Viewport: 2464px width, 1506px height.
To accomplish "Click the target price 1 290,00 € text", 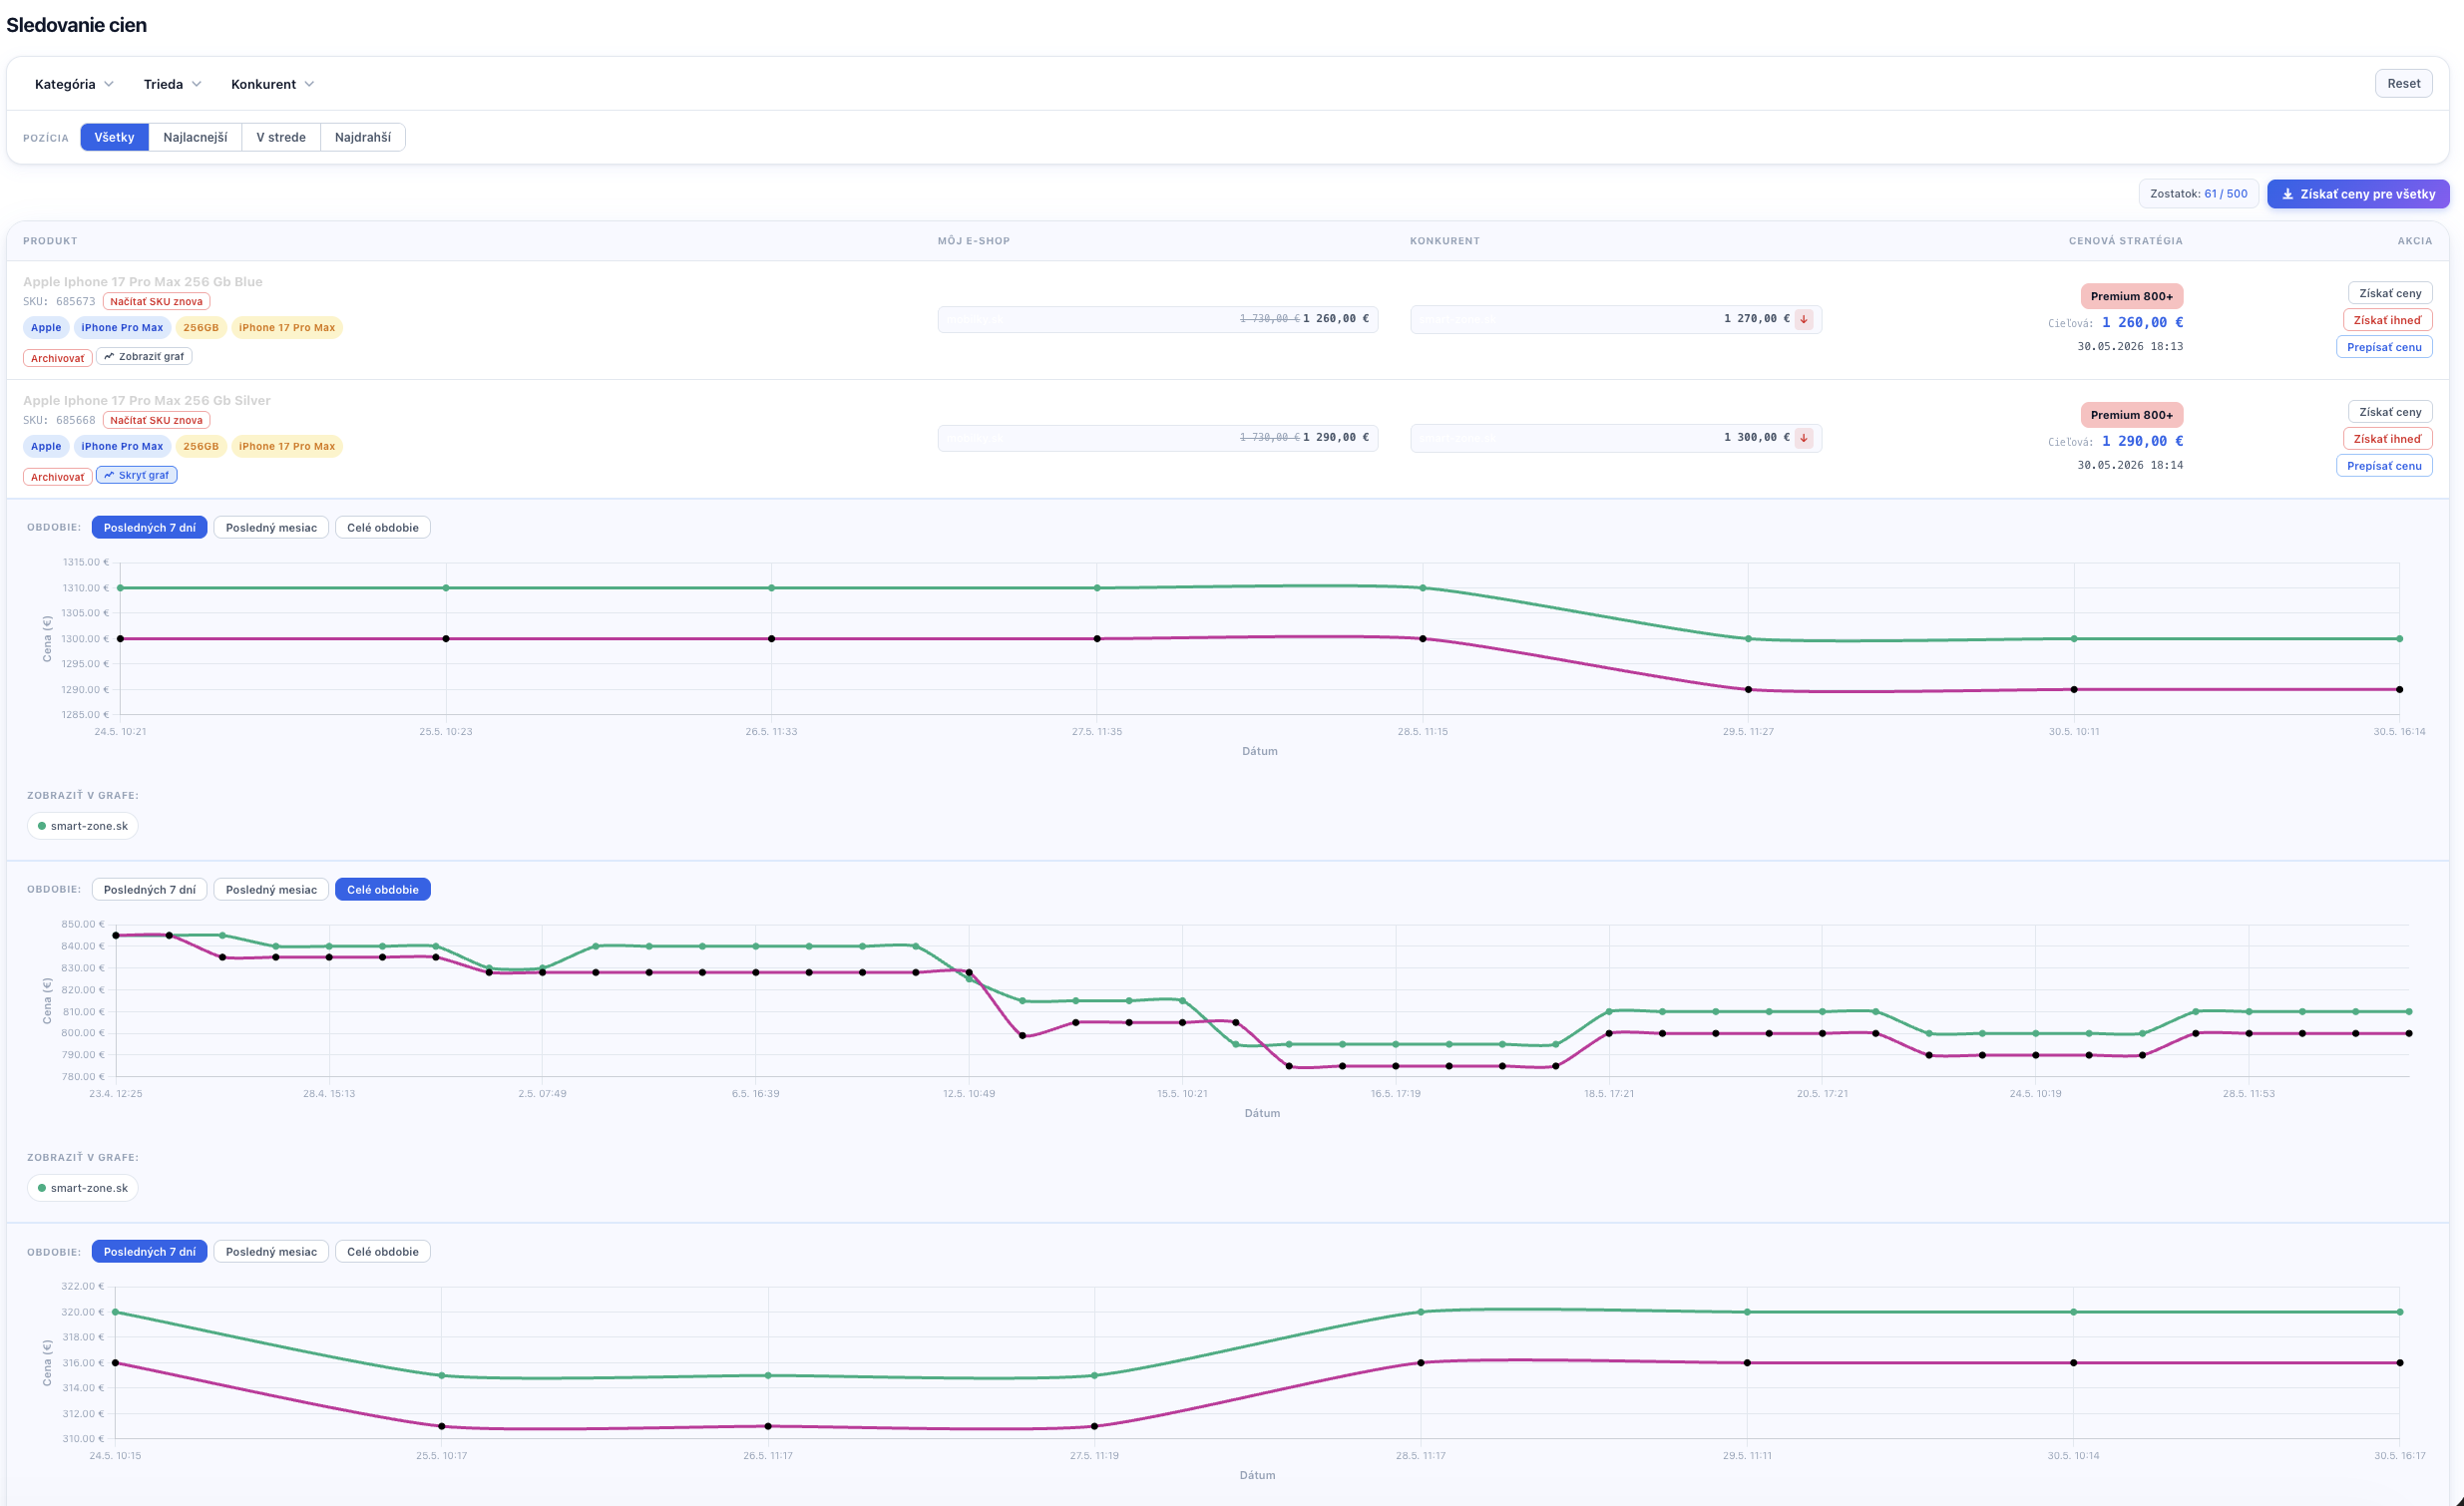I will tap(2142, 441).
